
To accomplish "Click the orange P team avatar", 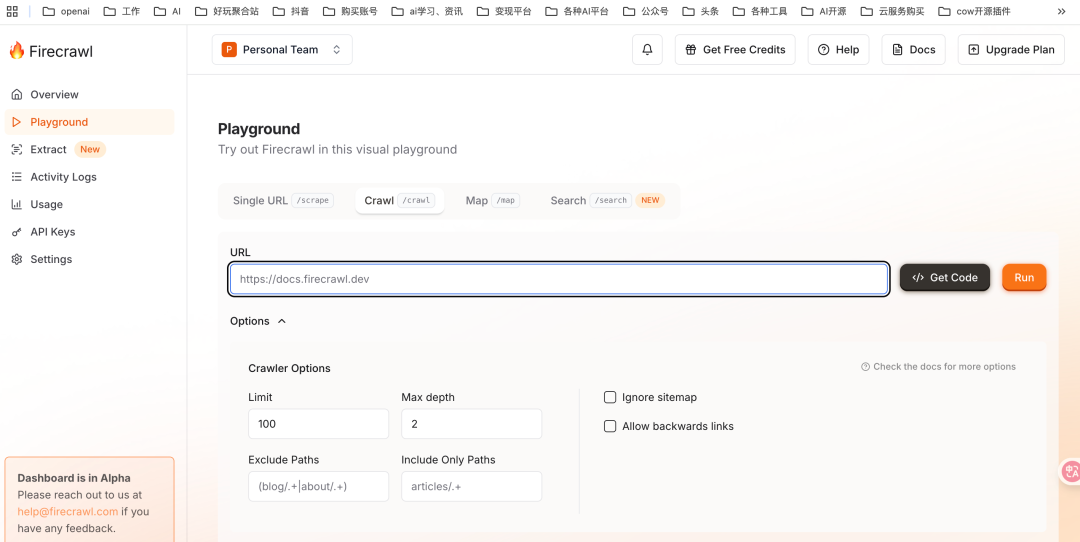I will [x=229, y=50].
